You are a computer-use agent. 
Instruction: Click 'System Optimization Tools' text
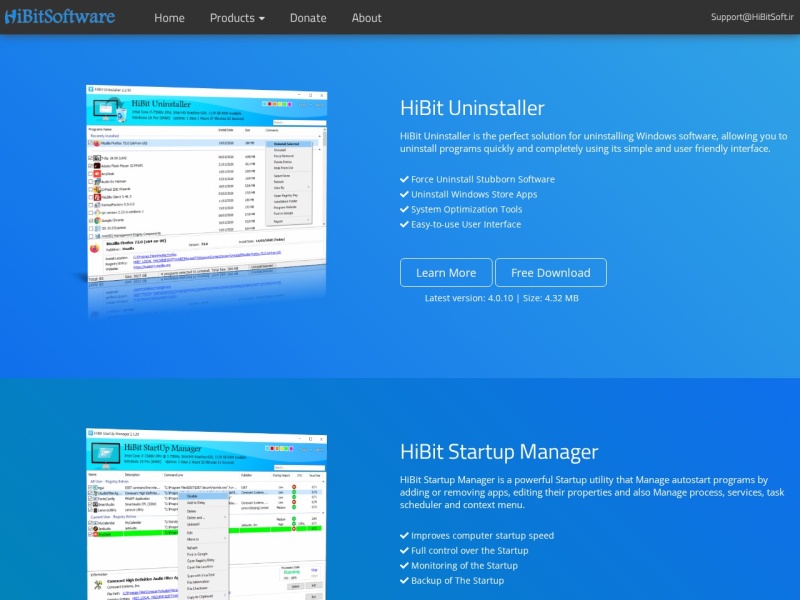466,209
